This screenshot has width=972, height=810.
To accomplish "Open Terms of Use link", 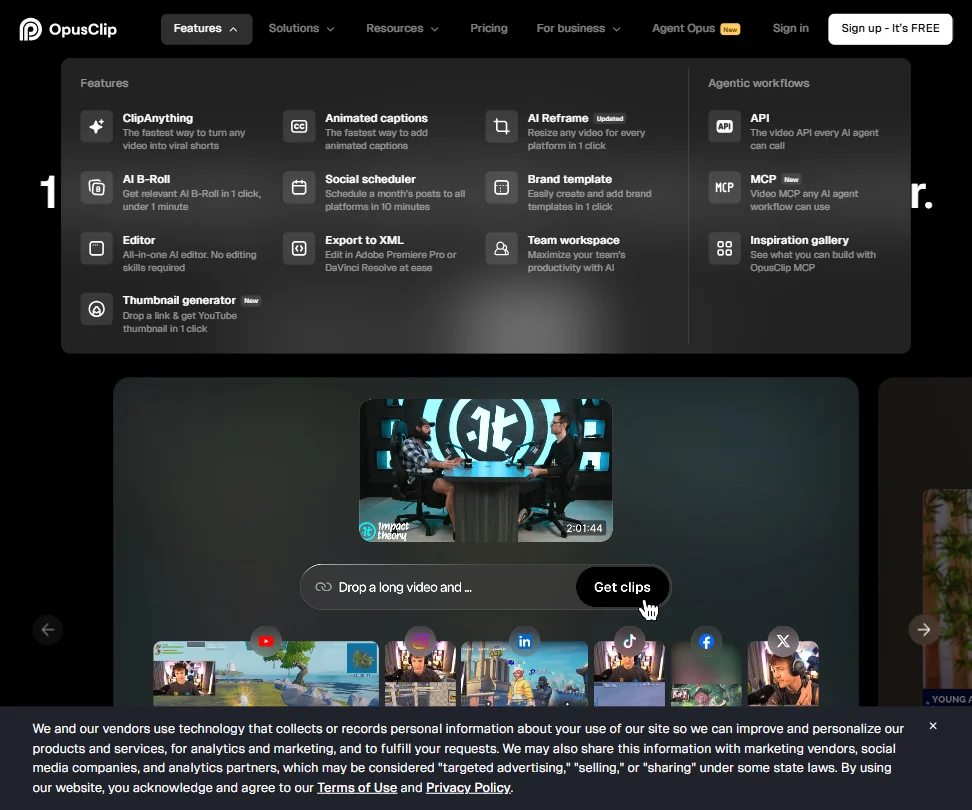I will (357, 788).
